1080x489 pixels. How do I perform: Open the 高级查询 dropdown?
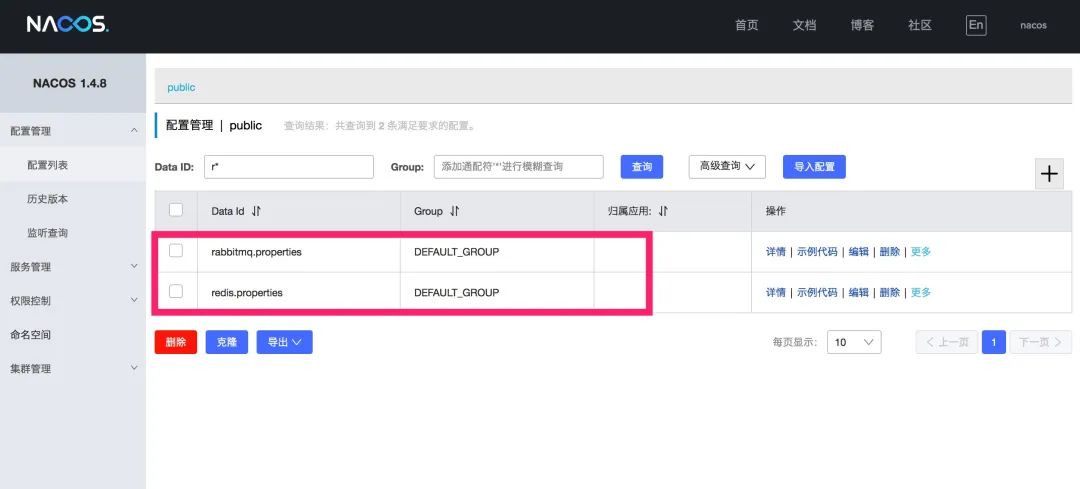tap(727, 167)
